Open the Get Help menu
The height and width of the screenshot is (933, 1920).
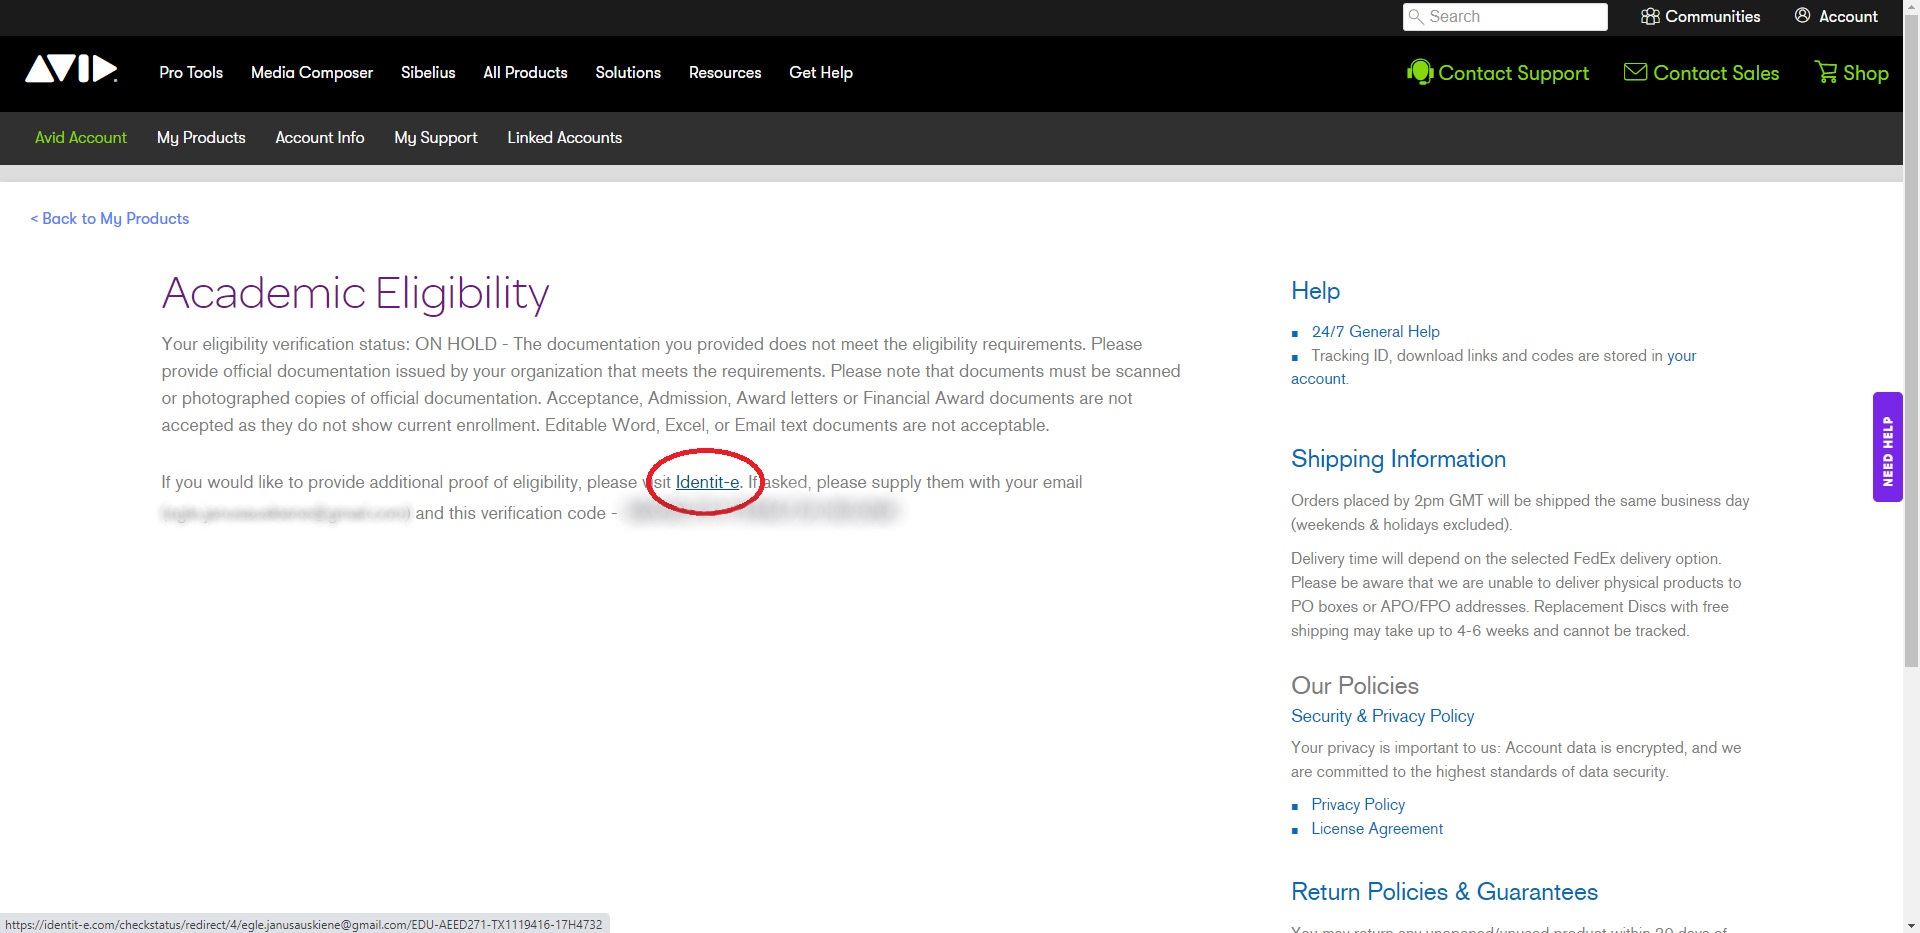pyautogui.click(x=821, y=72)
